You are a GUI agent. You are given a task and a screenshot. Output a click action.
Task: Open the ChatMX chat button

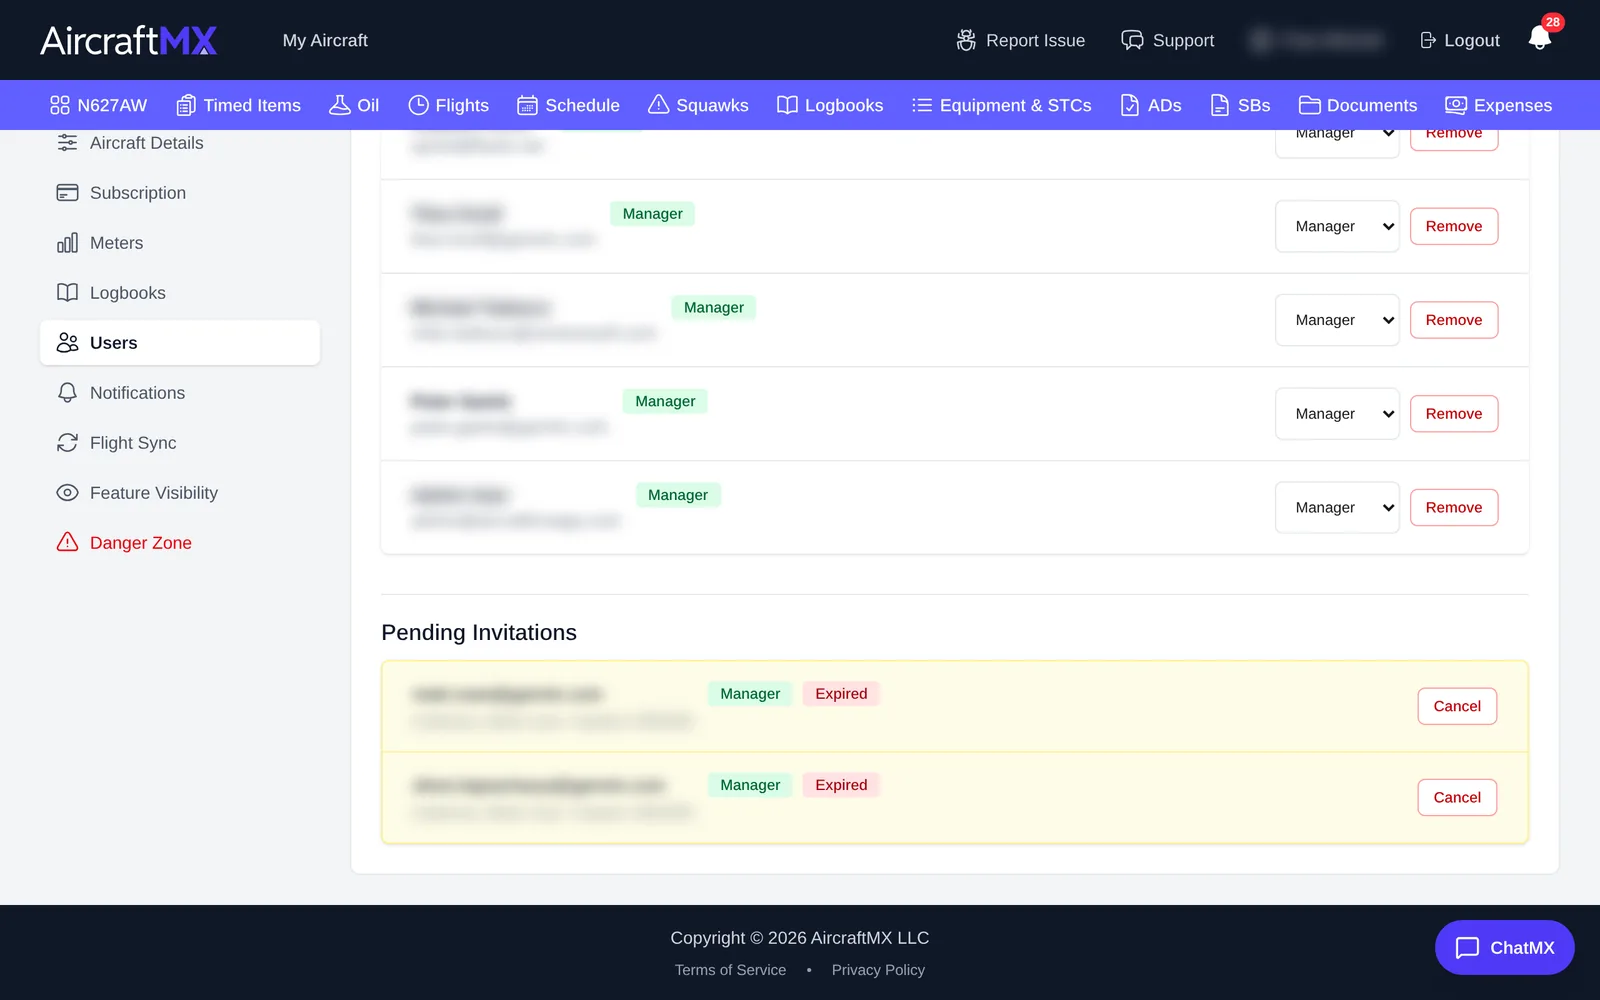[1504, 947]
